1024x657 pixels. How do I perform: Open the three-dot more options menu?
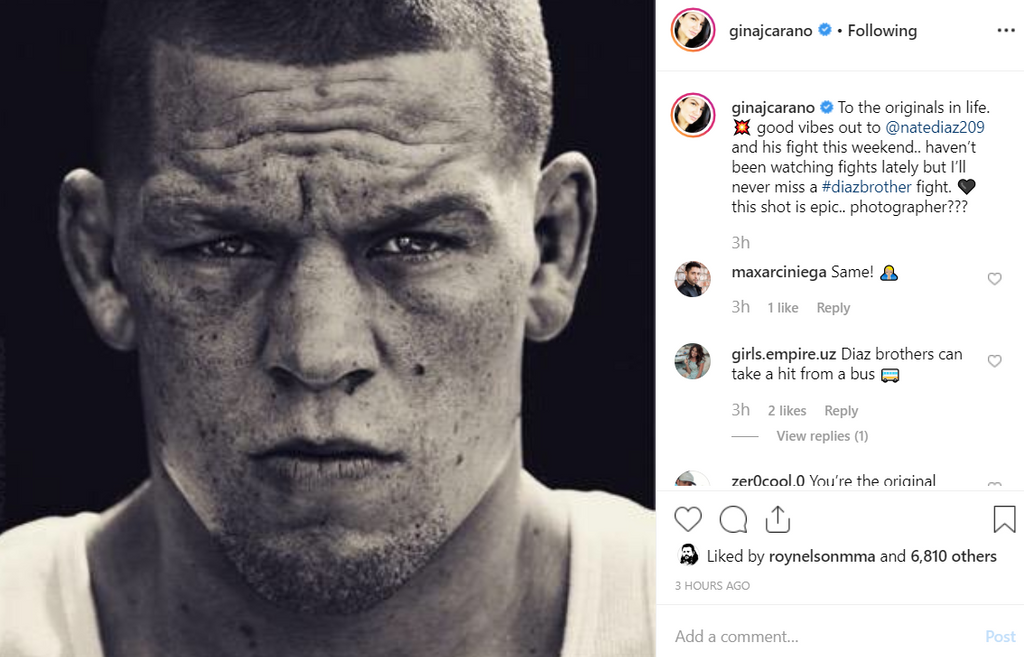click(1005, 31)
